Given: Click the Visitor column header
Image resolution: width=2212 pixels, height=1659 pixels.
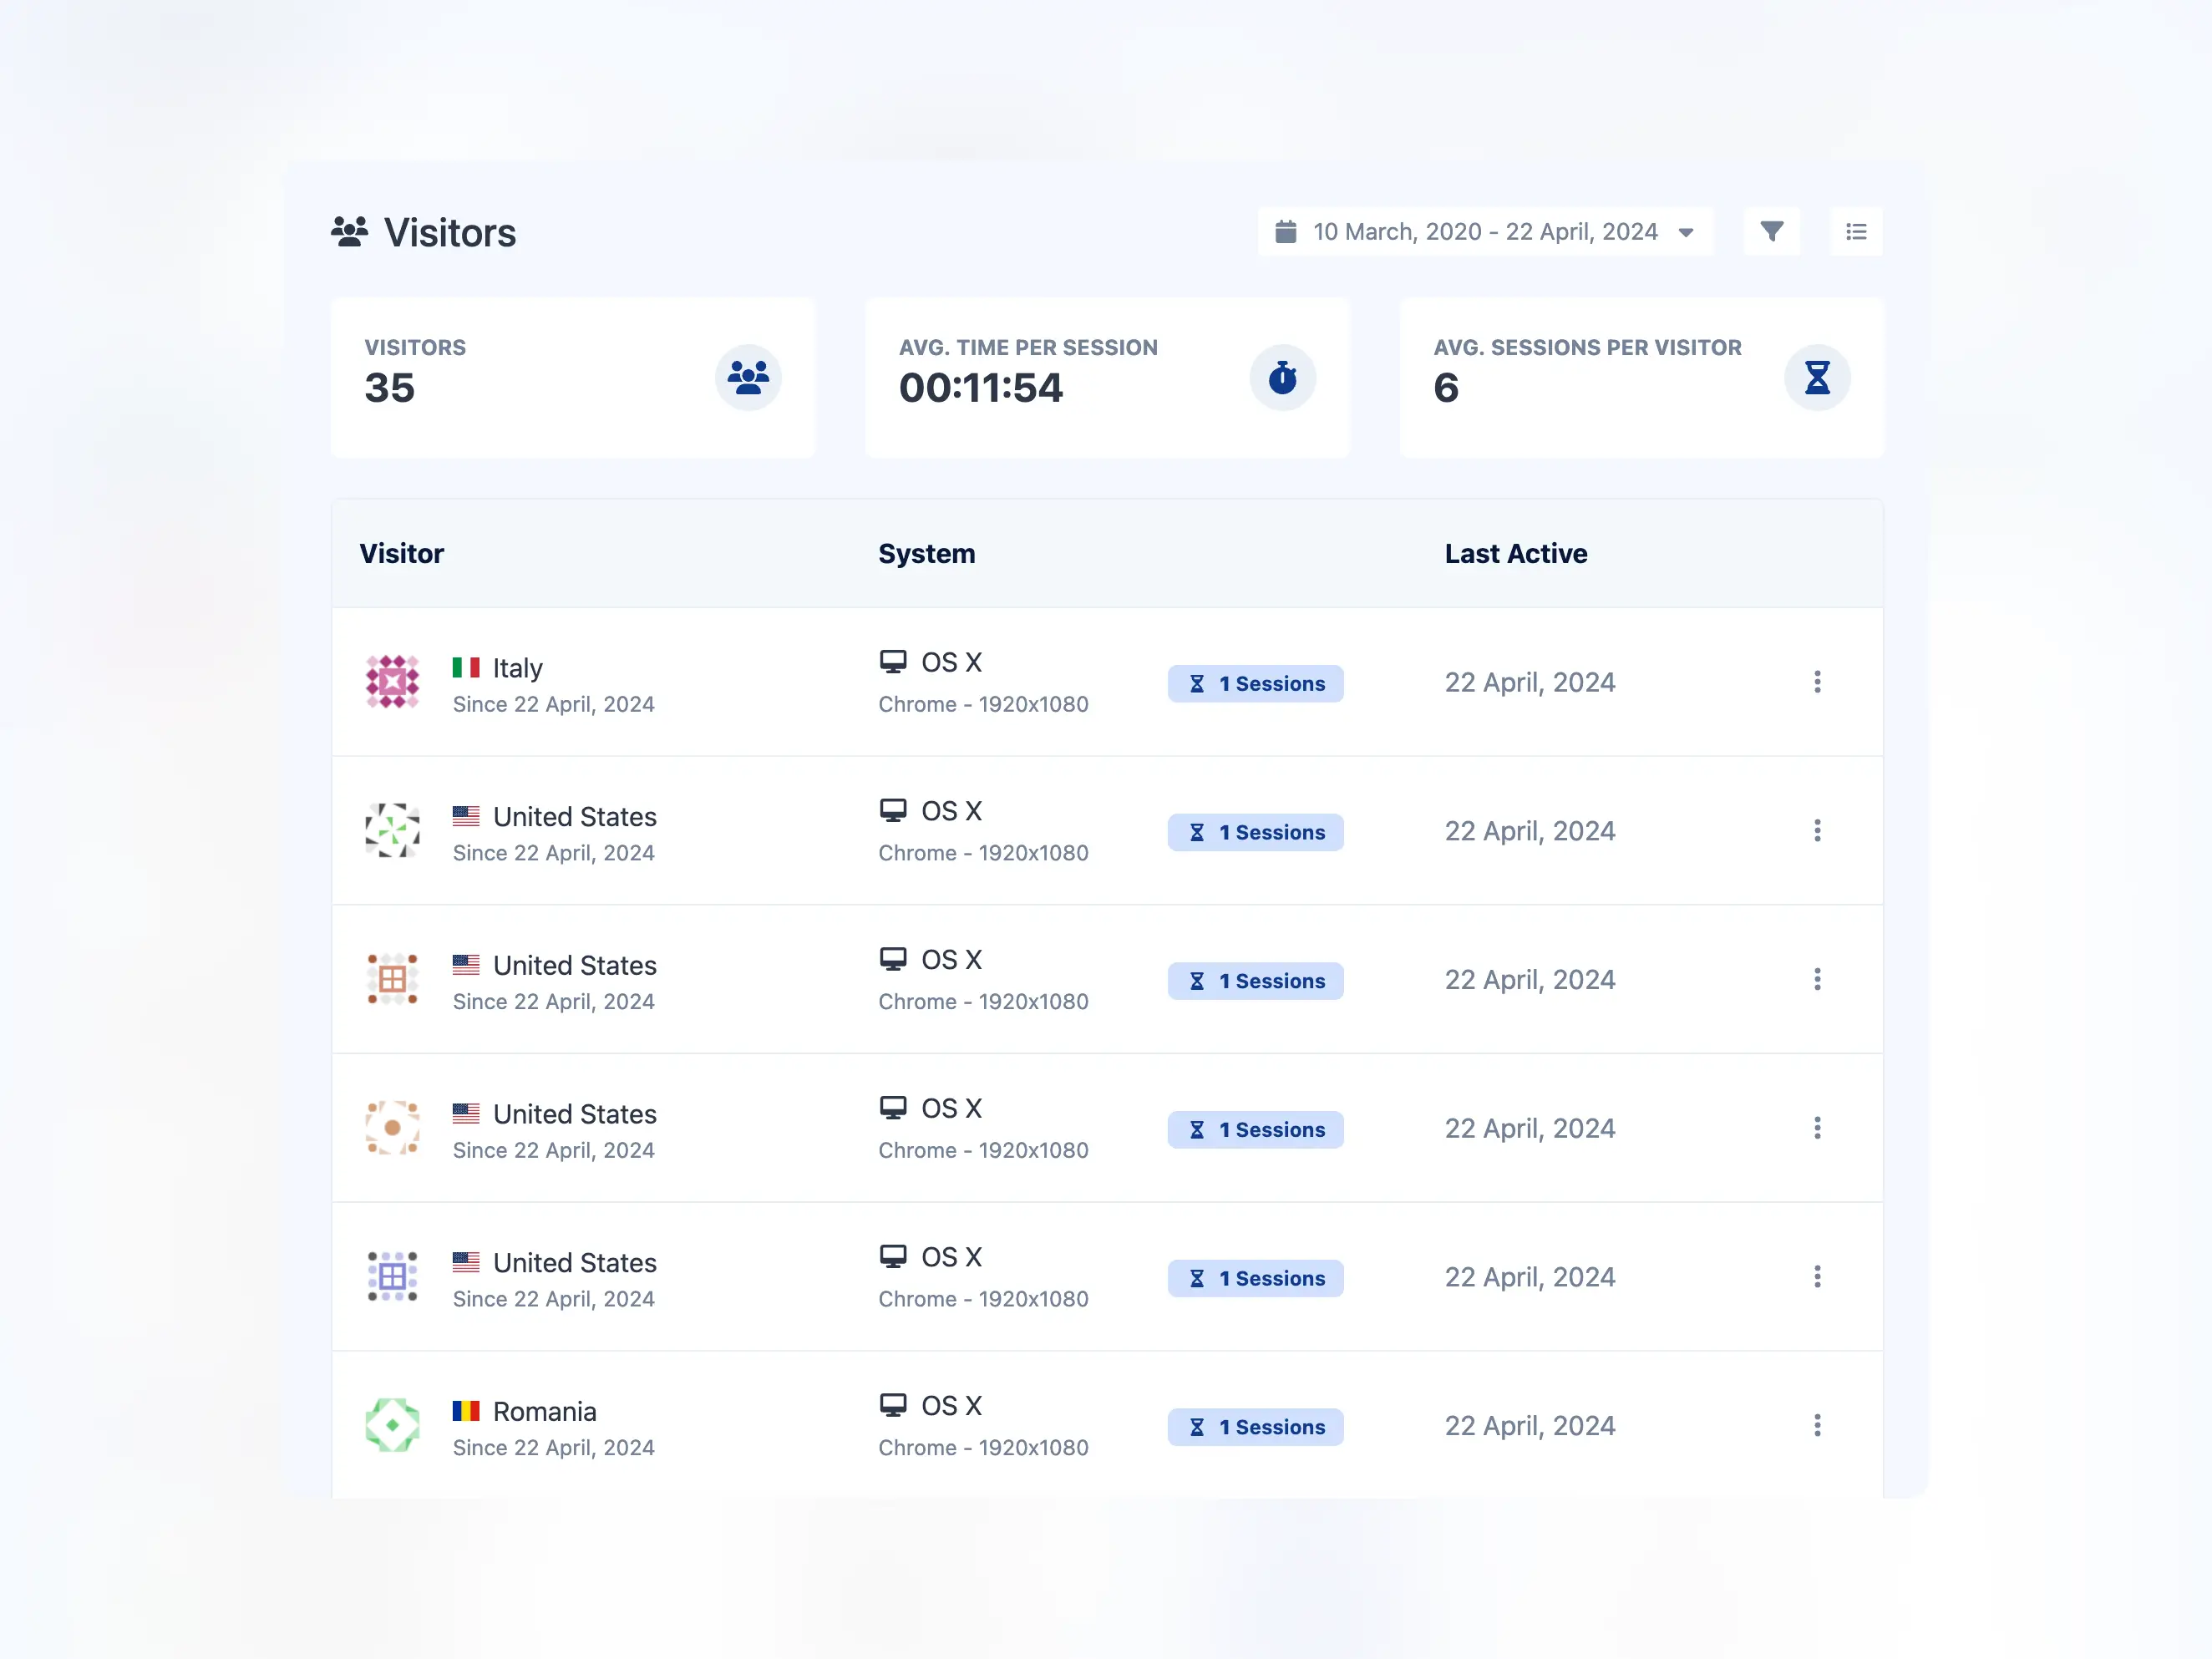Looking at the screenshot, I should click(401, 553).
